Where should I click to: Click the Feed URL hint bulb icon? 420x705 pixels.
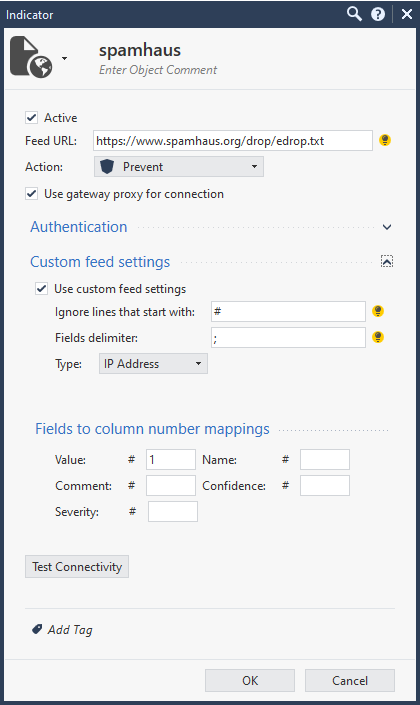pos(385,140)
